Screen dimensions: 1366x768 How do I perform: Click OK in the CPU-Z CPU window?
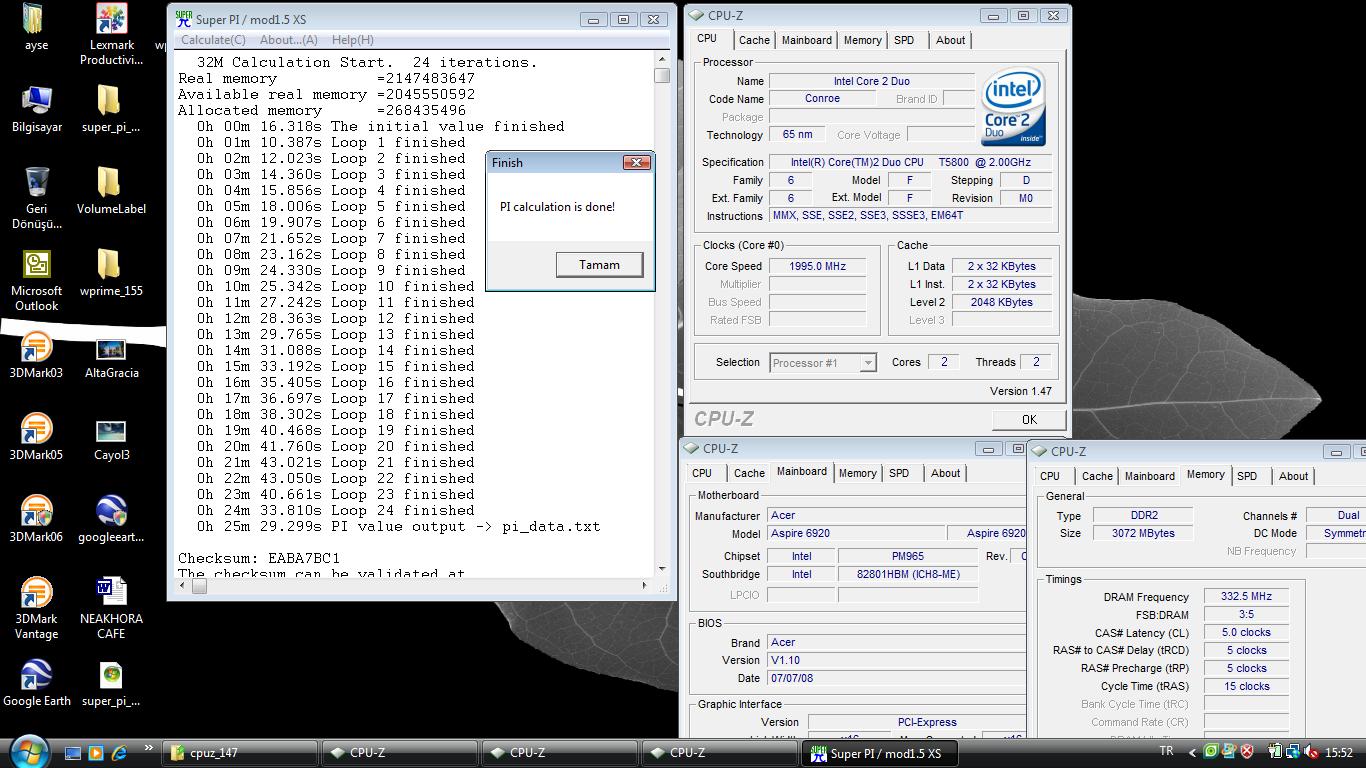(x=1029, y=420)
